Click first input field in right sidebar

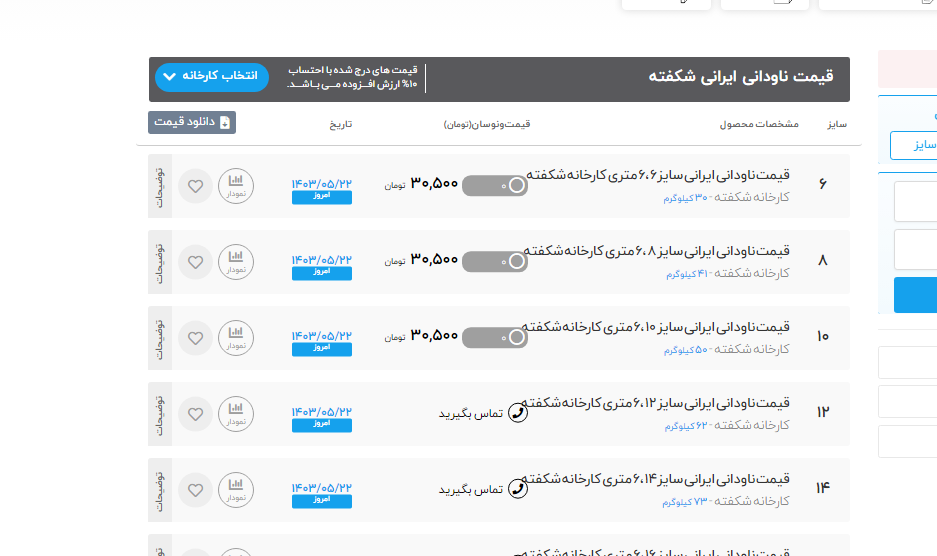(915, 201)
